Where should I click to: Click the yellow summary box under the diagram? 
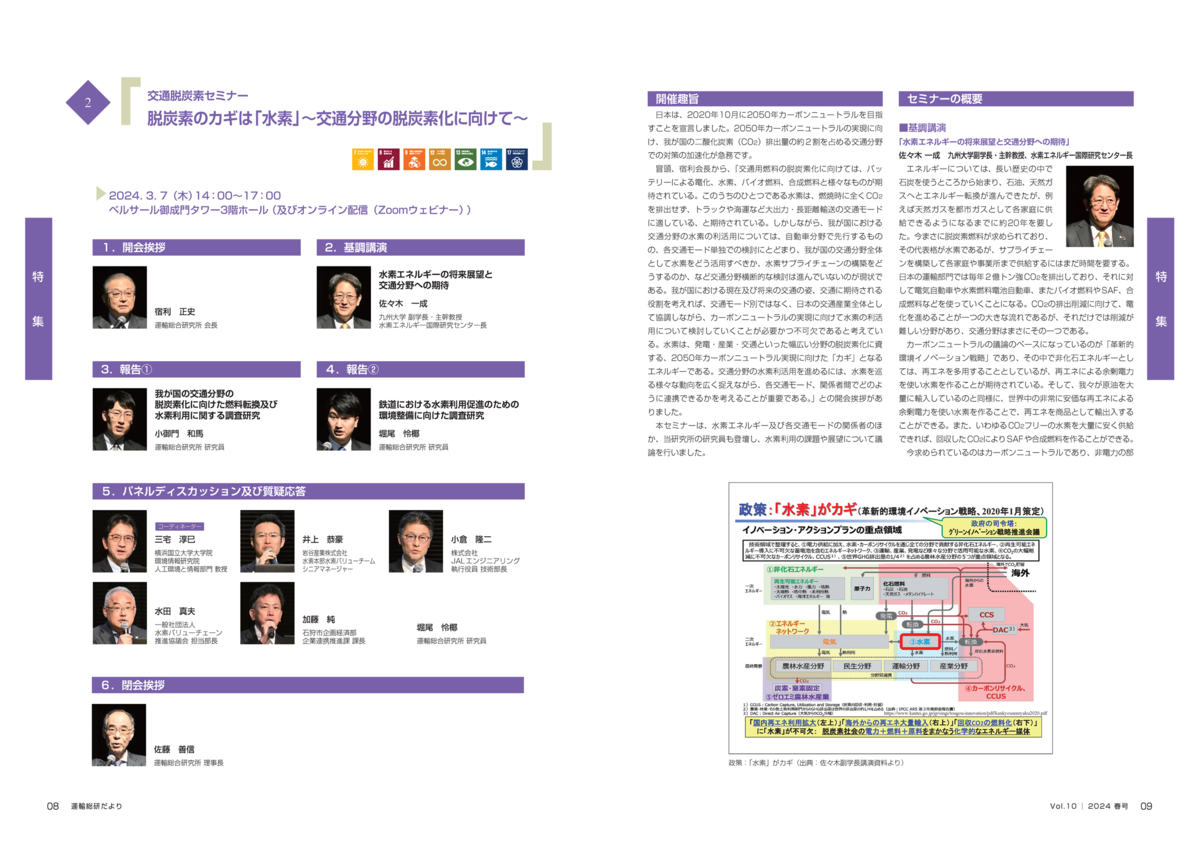(895, 726)
